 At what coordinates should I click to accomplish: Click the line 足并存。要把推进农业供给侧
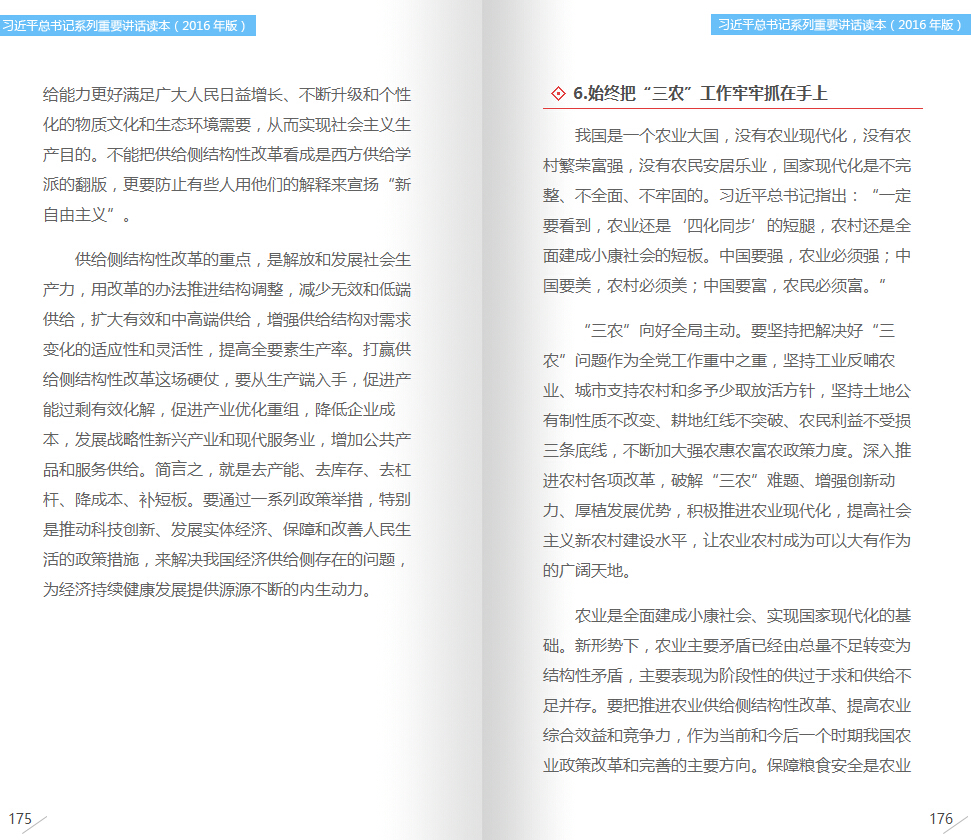coord(727,706)
